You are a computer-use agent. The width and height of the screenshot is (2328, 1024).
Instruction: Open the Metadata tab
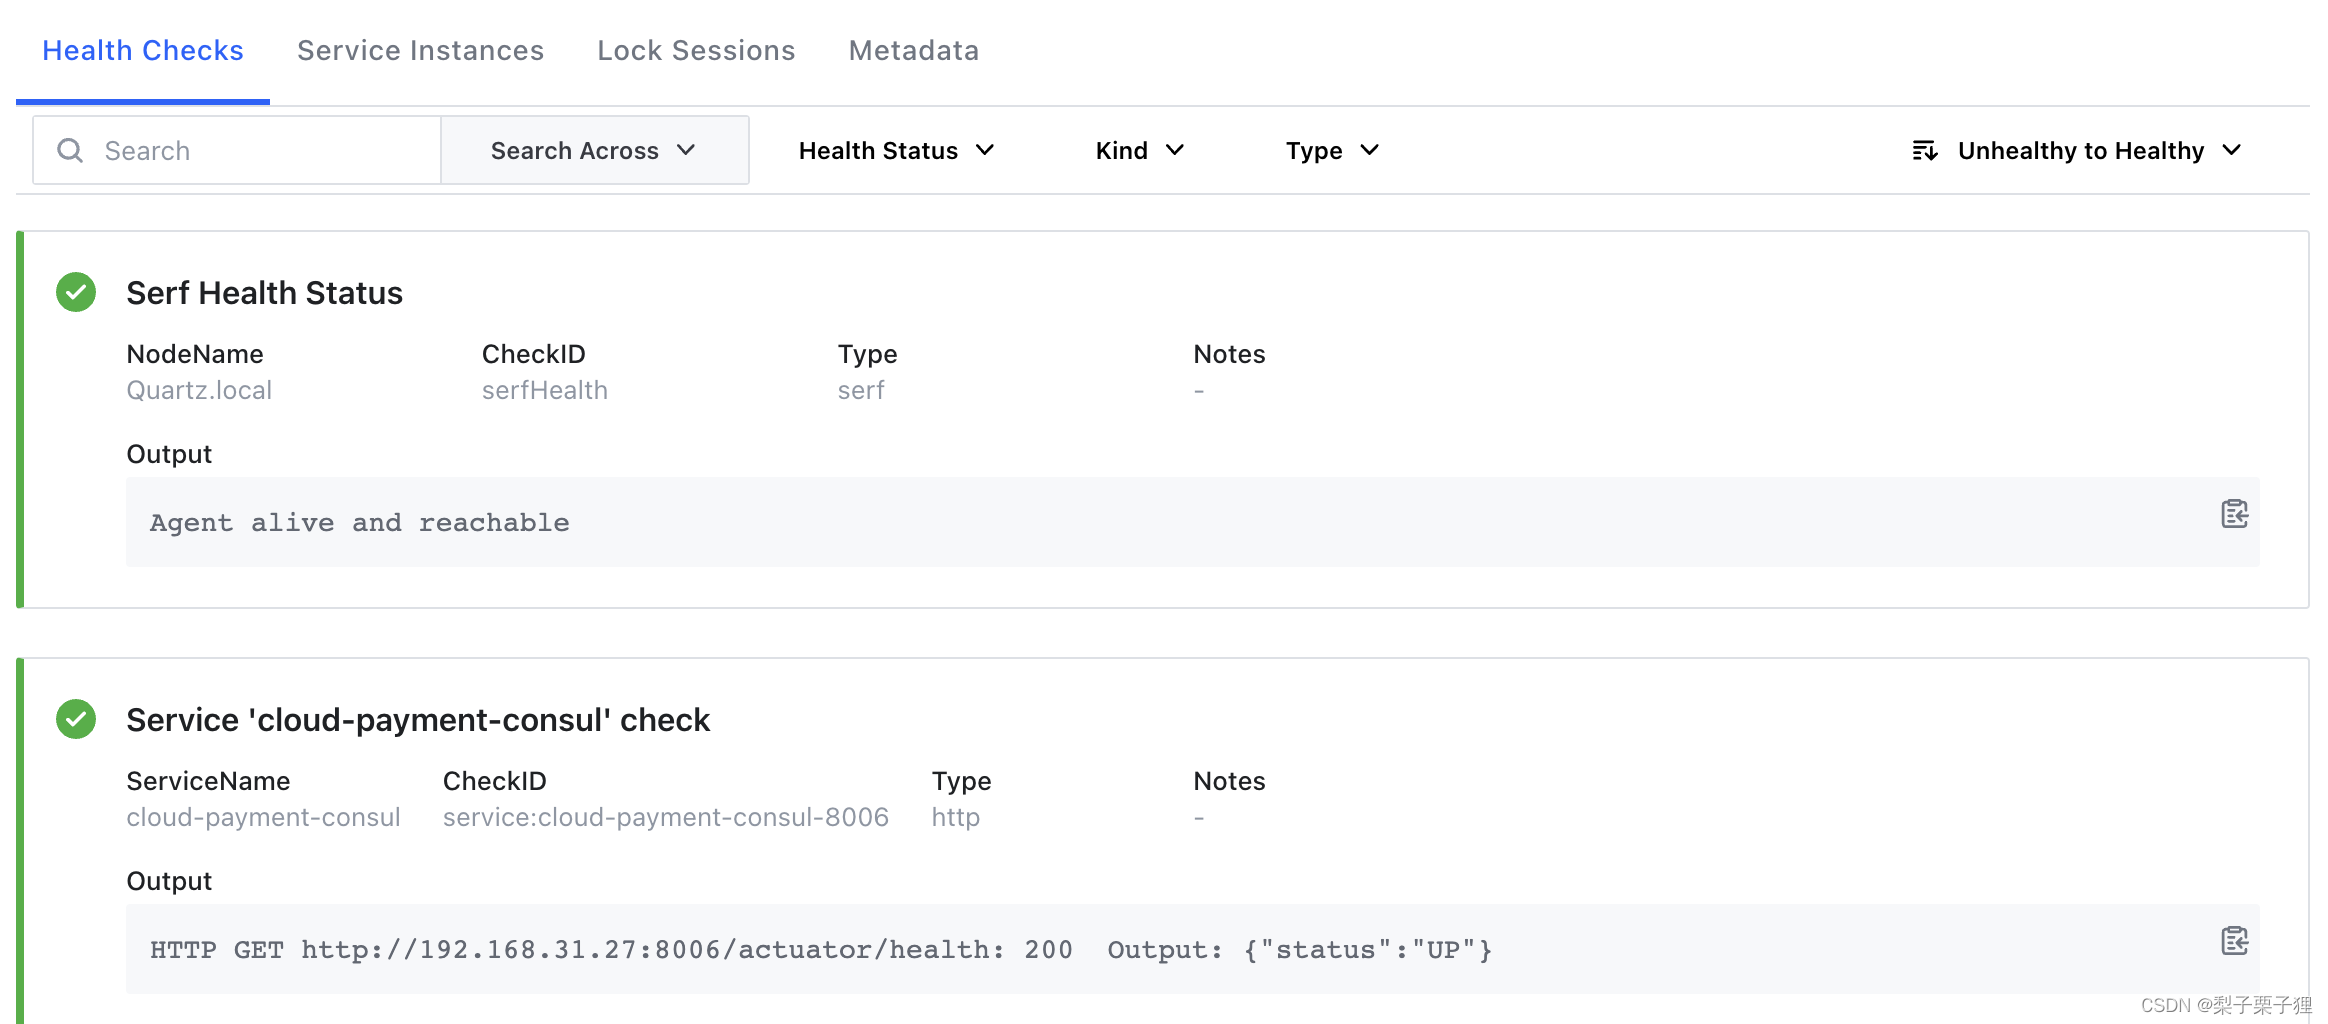pos(914,50)
